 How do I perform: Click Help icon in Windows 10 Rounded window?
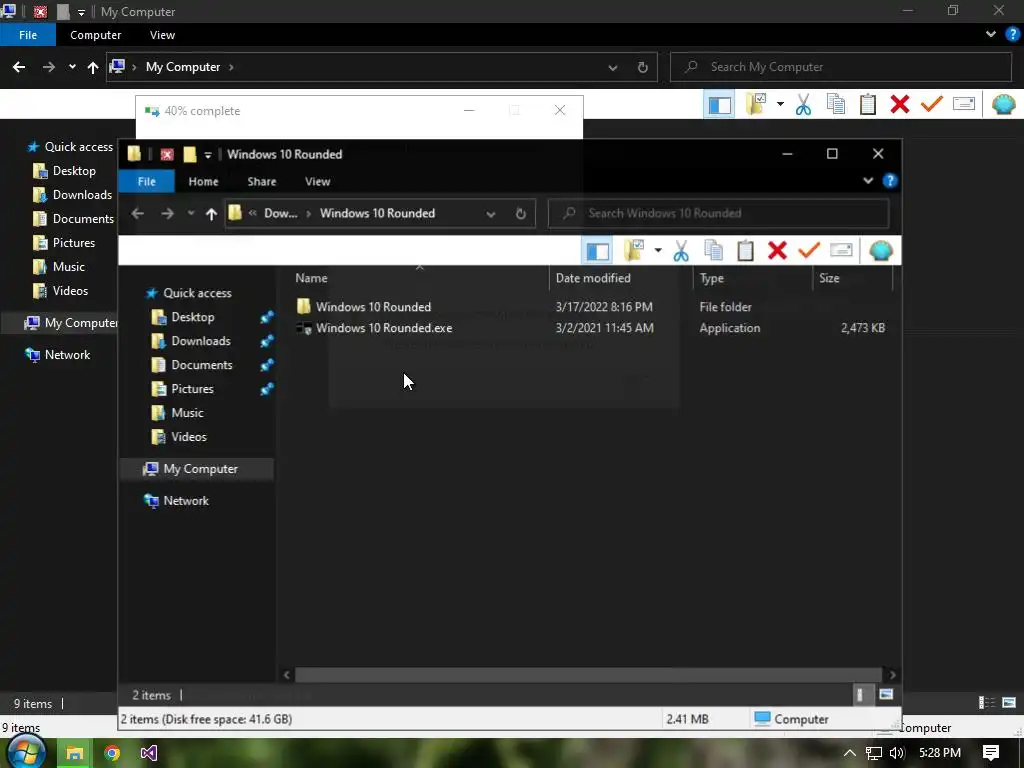[x=890, y=181]
